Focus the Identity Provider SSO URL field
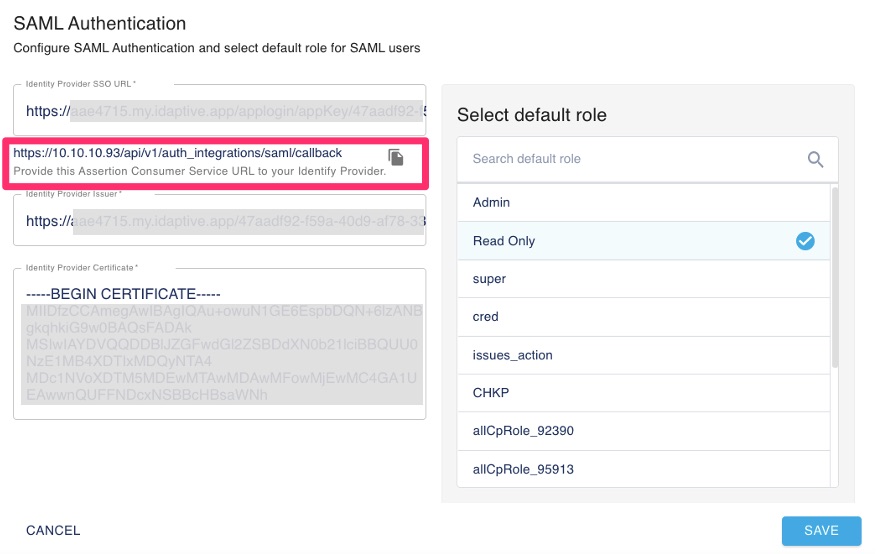 click(x=220, y=111)
